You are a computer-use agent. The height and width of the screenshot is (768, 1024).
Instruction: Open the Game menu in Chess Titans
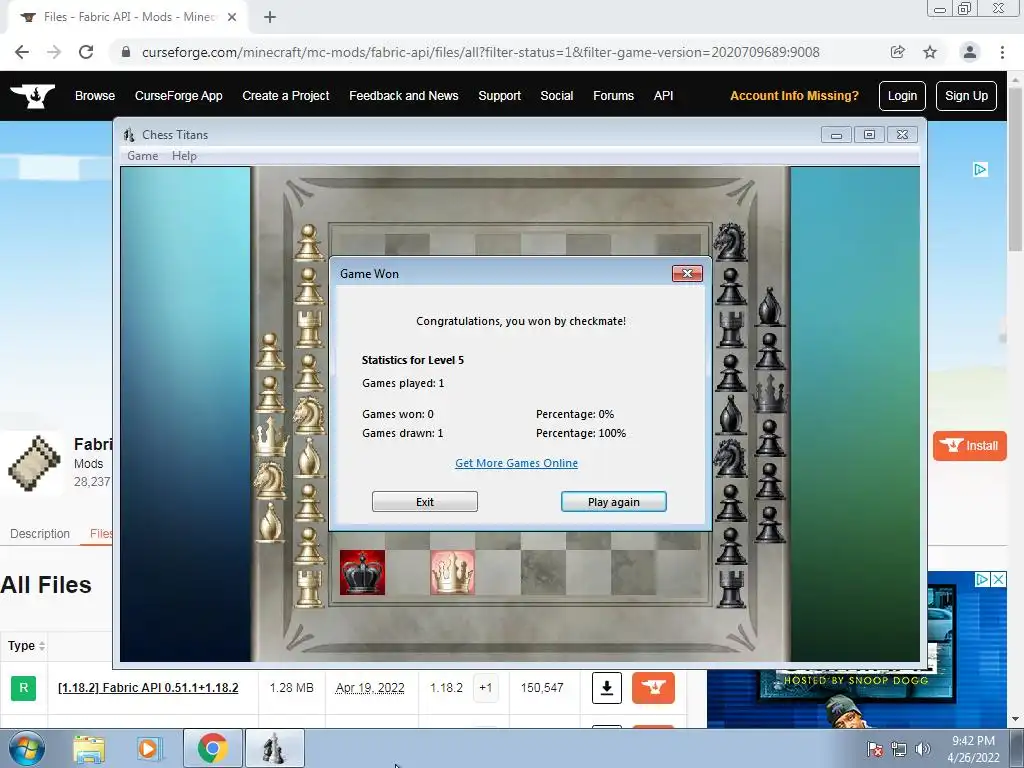click(142, 155)
